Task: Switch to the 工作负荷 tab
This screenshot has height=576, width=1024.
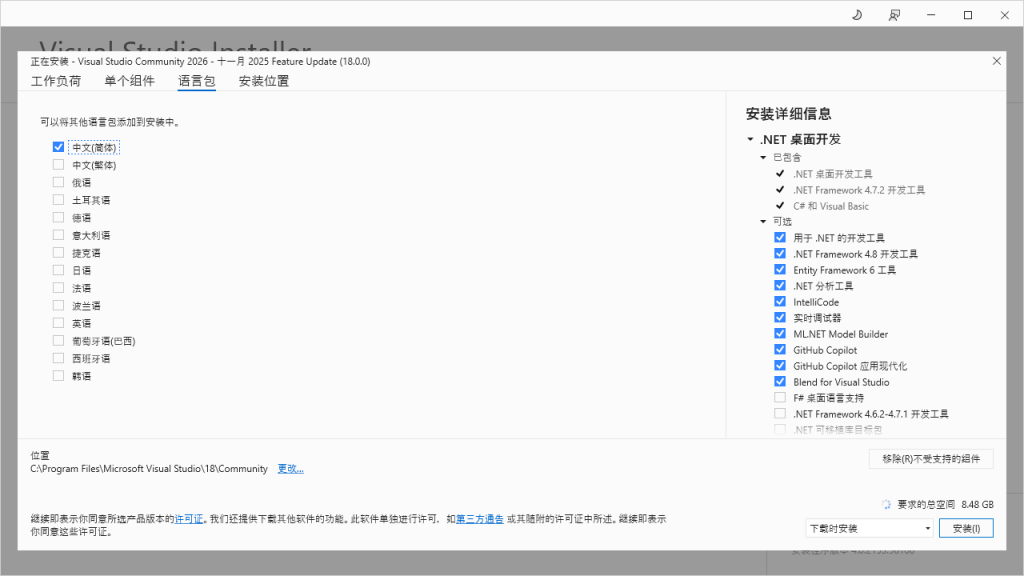Action: [x=56, y=81]
